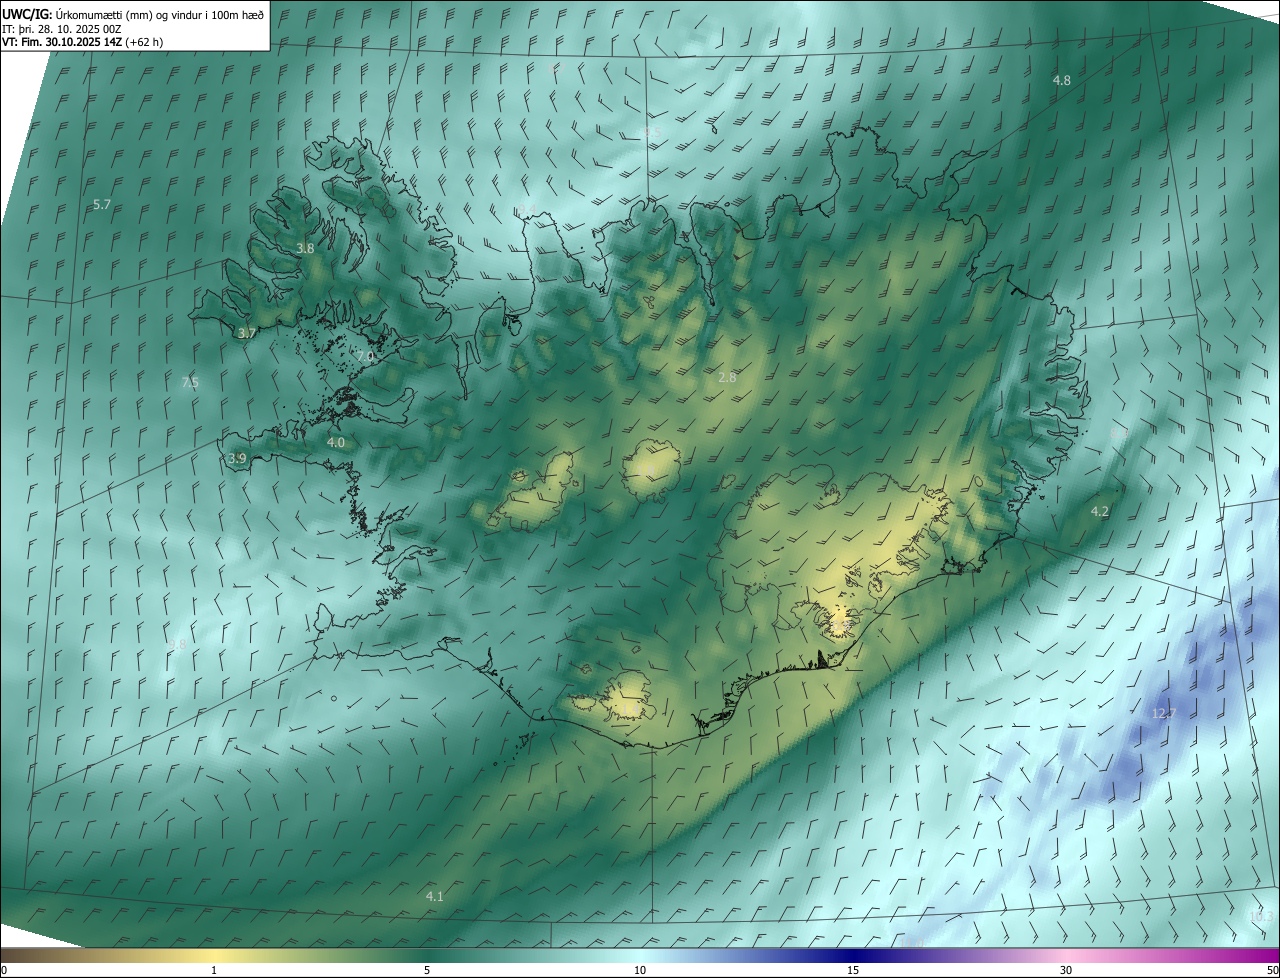Click the colorbar tick label "0"

pyautogui.click(x=4, y=970)
